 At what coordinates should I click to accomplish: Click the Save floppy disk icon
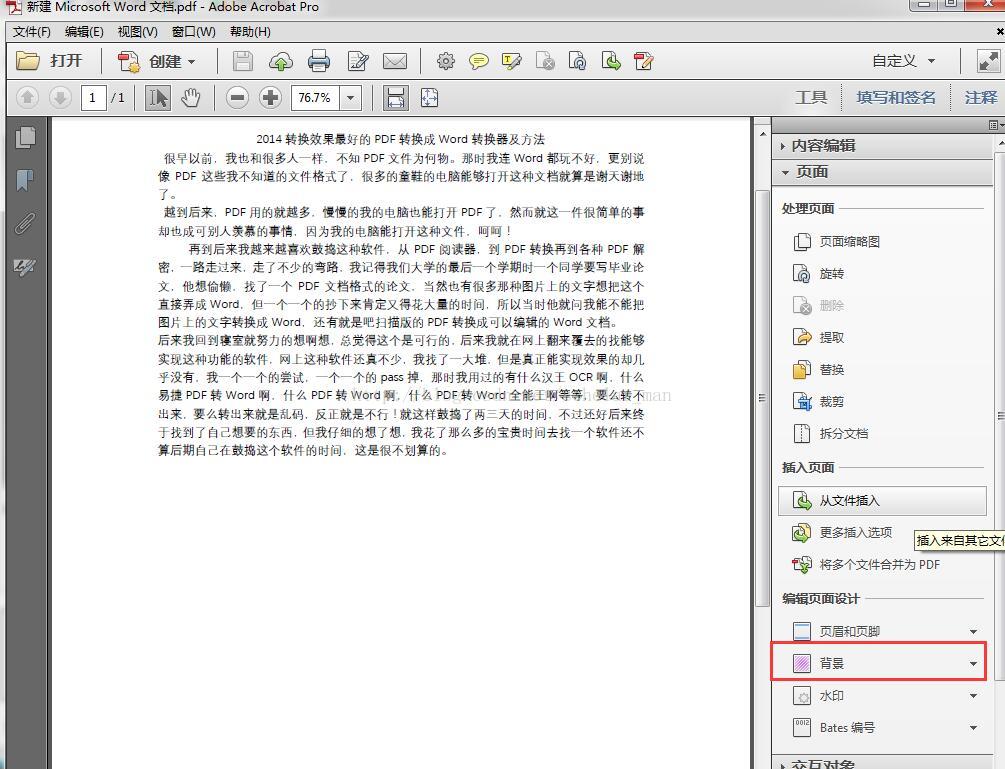242,62
